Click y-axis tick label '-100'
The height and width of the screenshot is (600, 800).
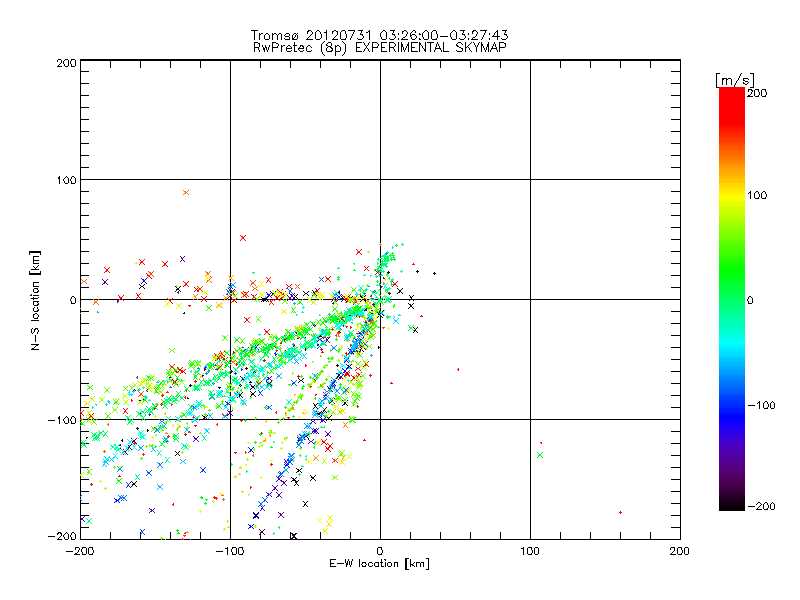coord(62,420)
